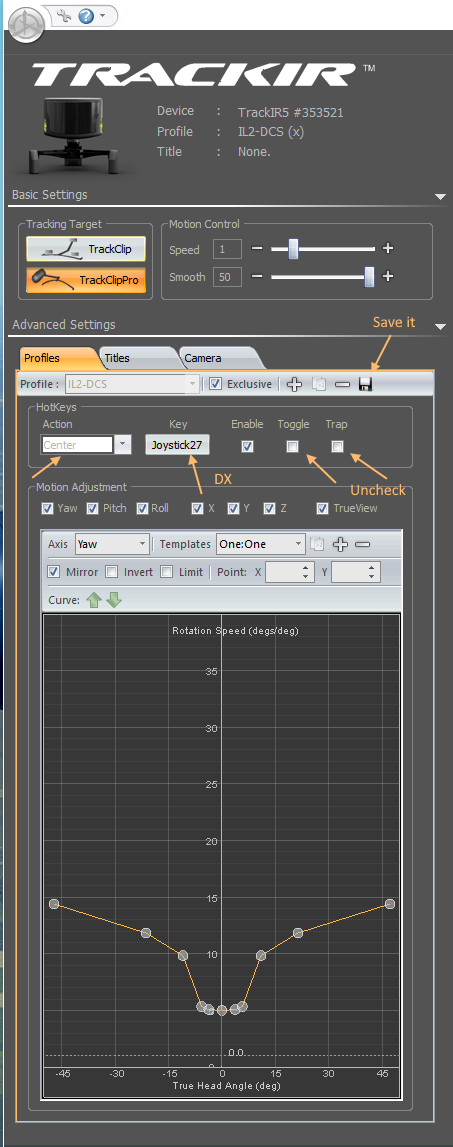Increase Smooth with the plus button
453x1147 pixels.
click(388, 277)
